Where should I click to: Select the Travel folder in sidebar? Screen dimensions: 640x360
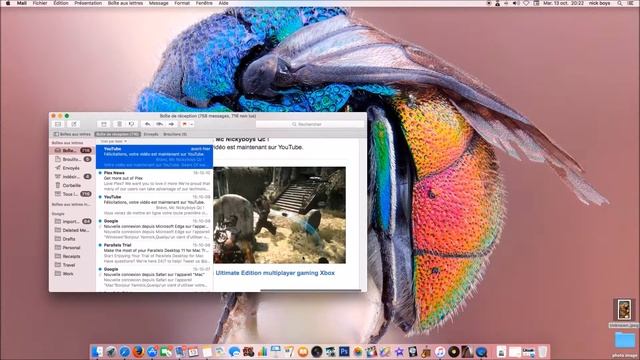73,265
